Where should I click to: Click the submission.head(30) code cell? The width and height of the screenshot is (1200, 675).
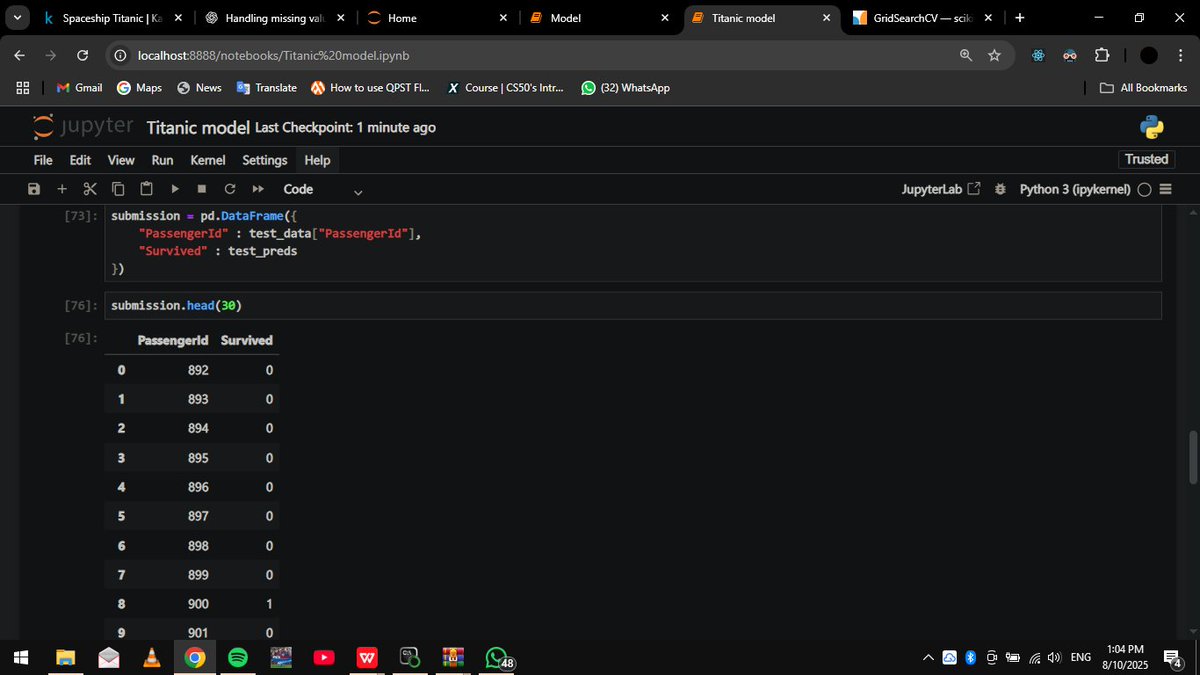632,305
